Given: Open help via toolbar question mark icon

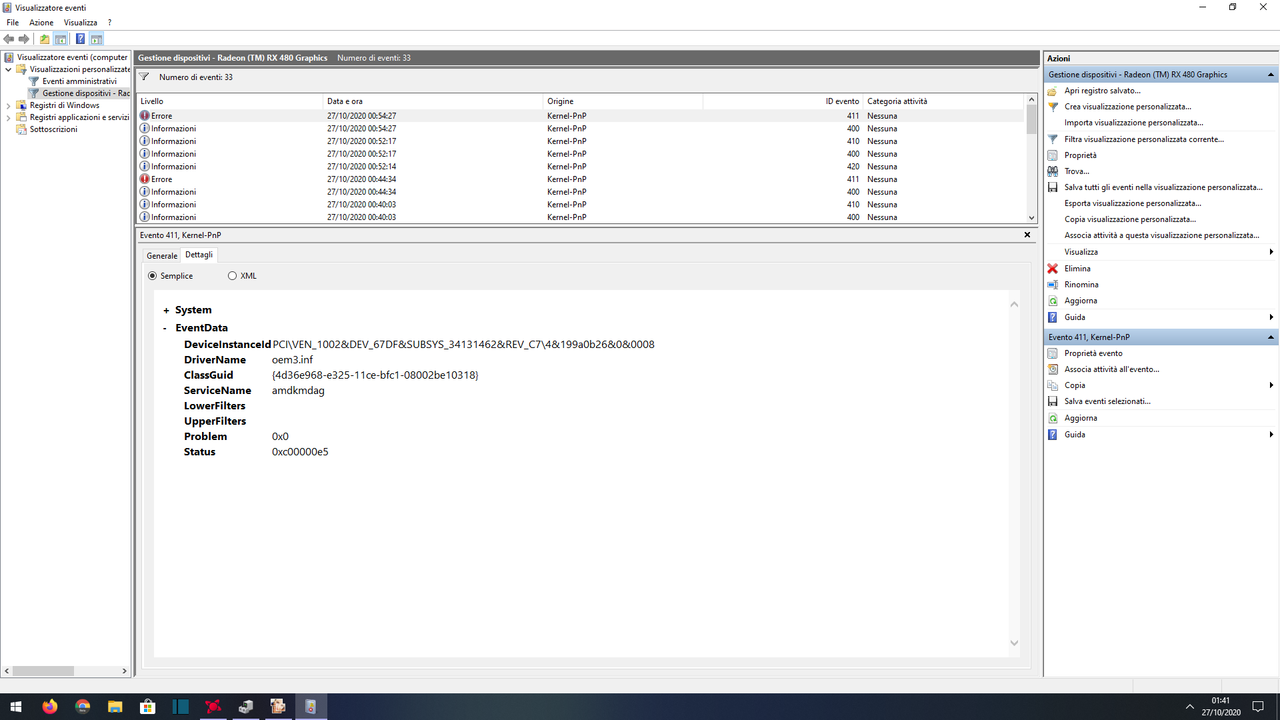Looking at the screenshot, I should click(x=80, y=39).
